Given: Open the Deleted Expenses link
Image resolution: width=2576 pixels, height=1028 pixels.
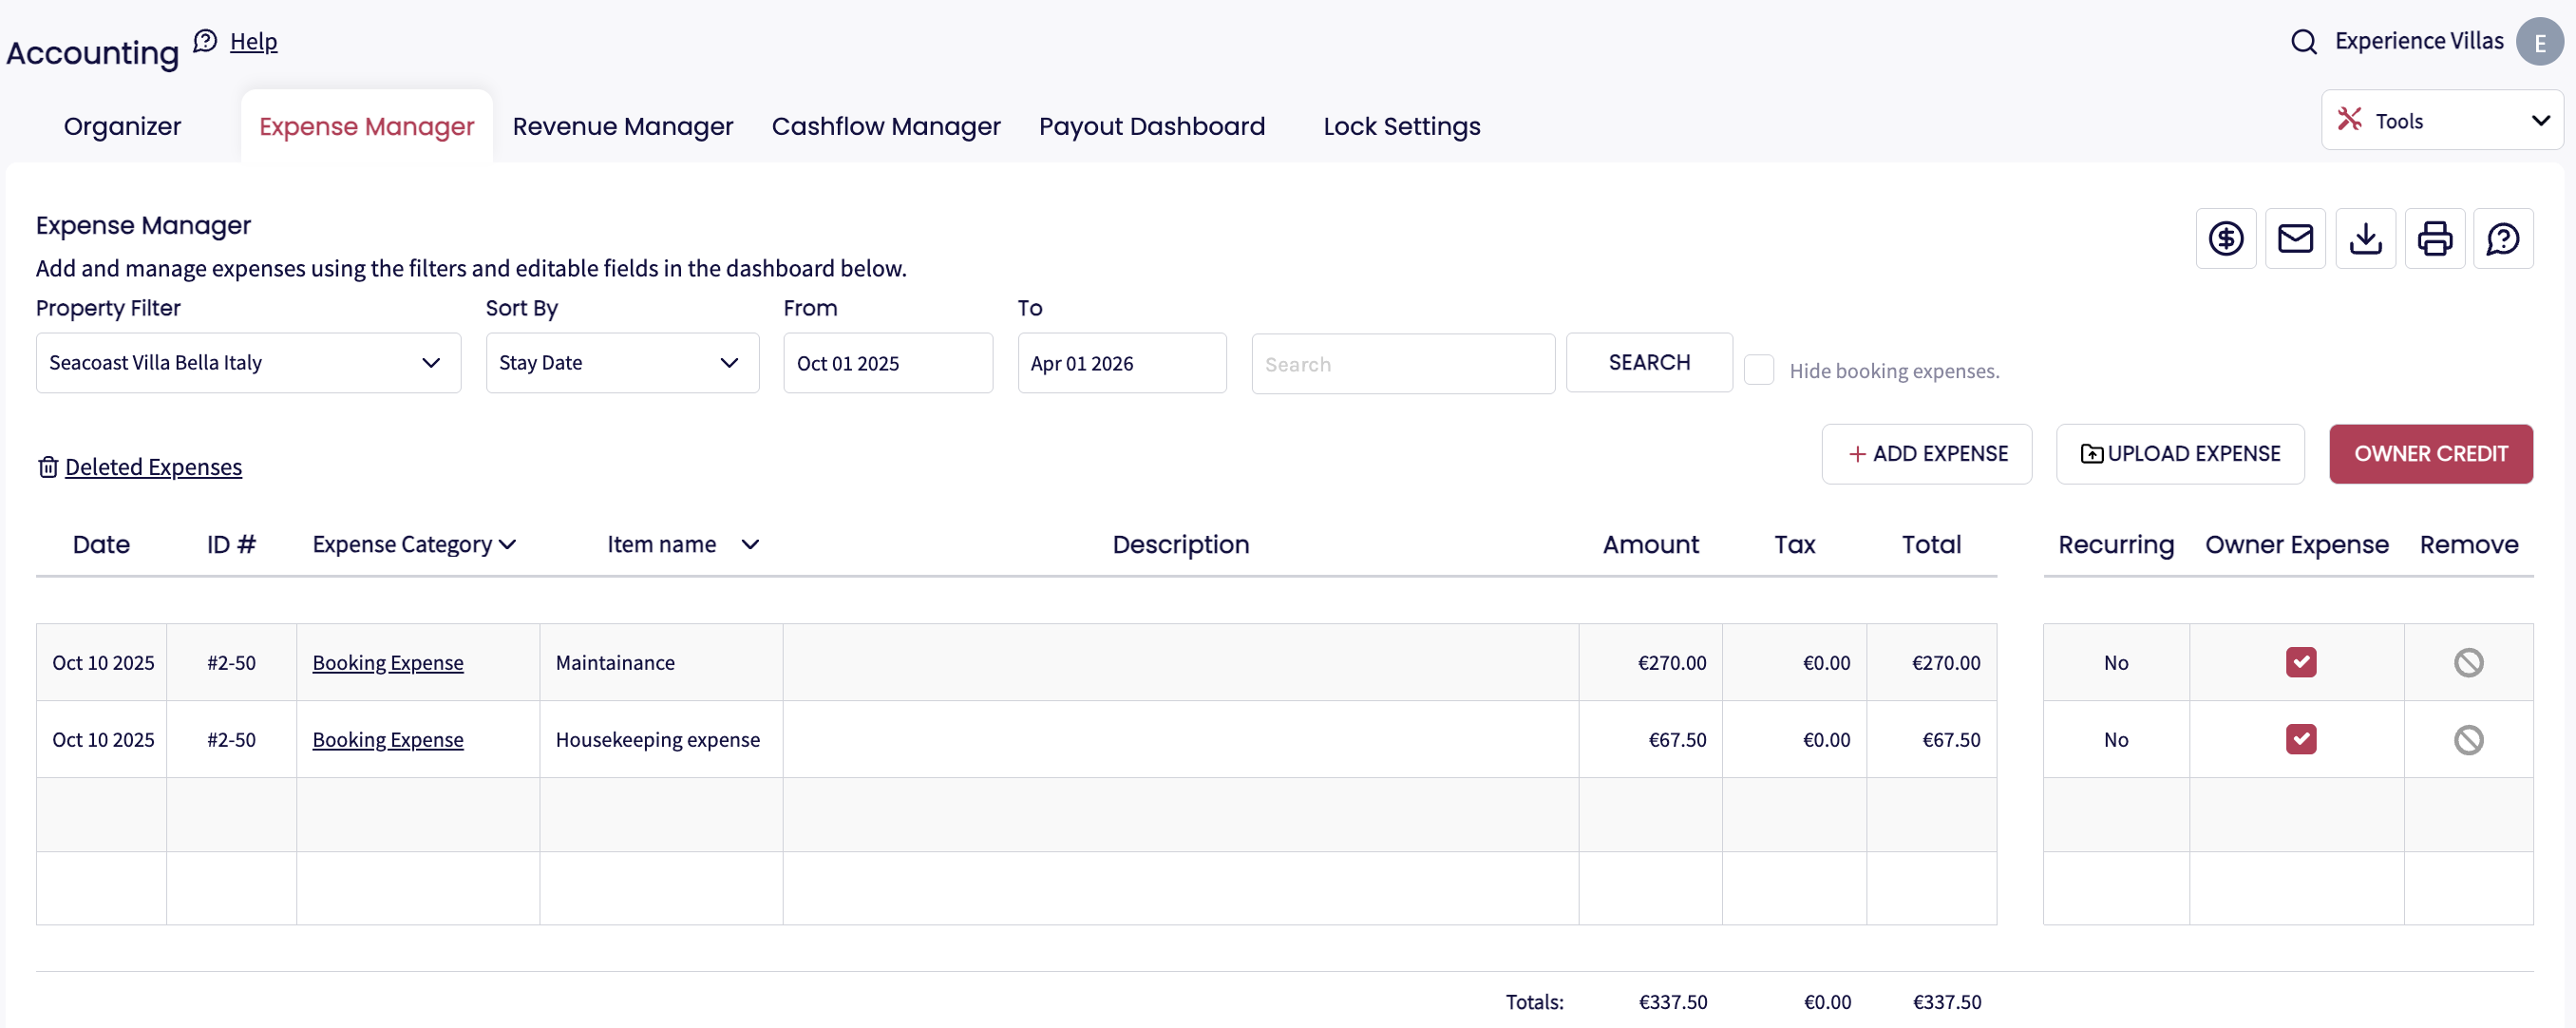Looking at the screenshot, I should (x=153, y=466).
